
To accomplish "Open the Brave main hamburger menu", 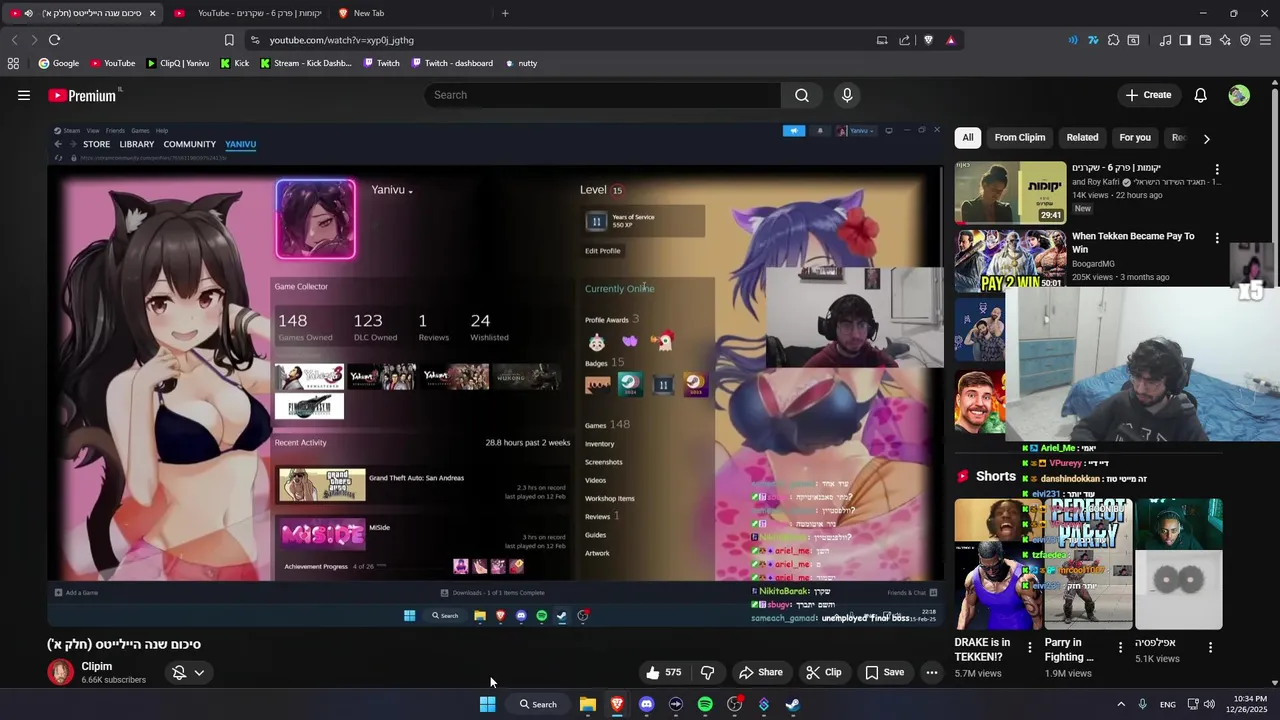I will (x=1265, y=40).
